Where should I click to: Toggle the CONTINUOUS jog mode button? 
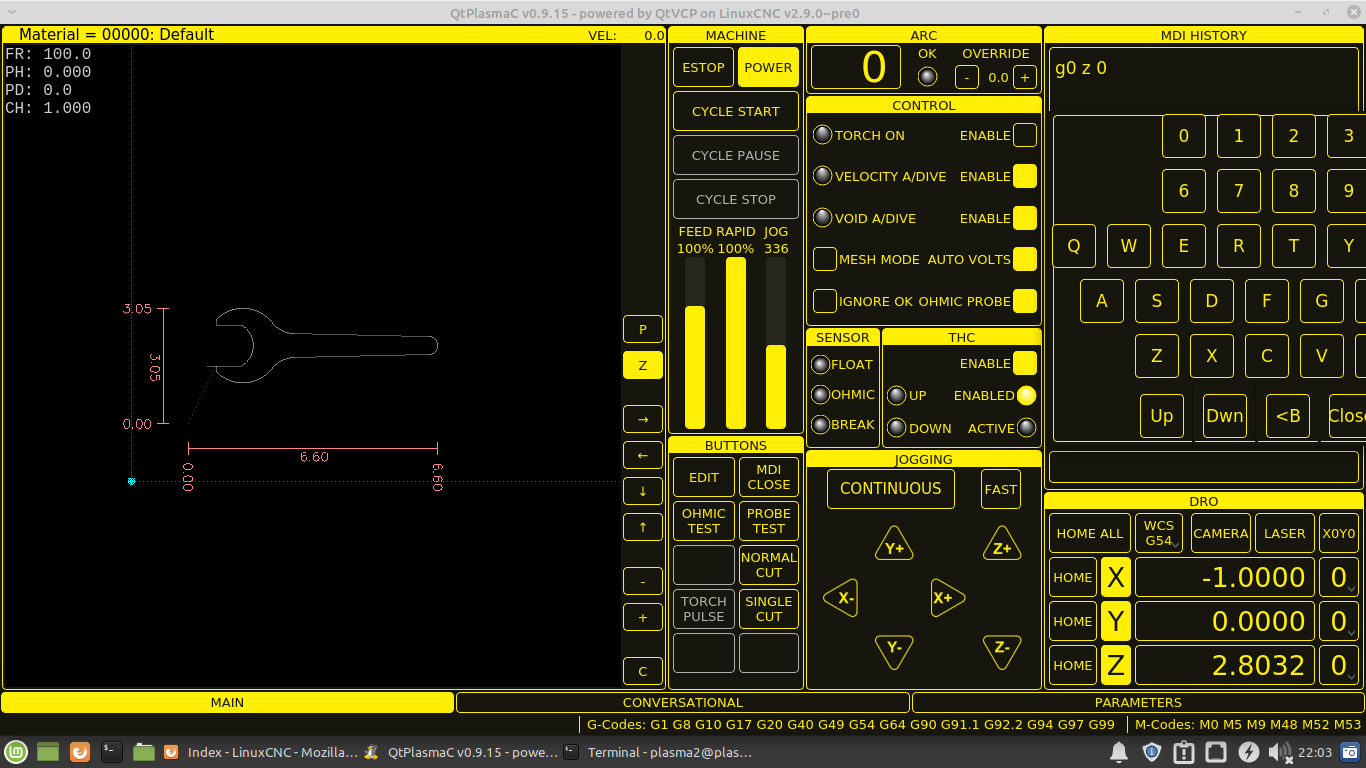coord(891,489)
